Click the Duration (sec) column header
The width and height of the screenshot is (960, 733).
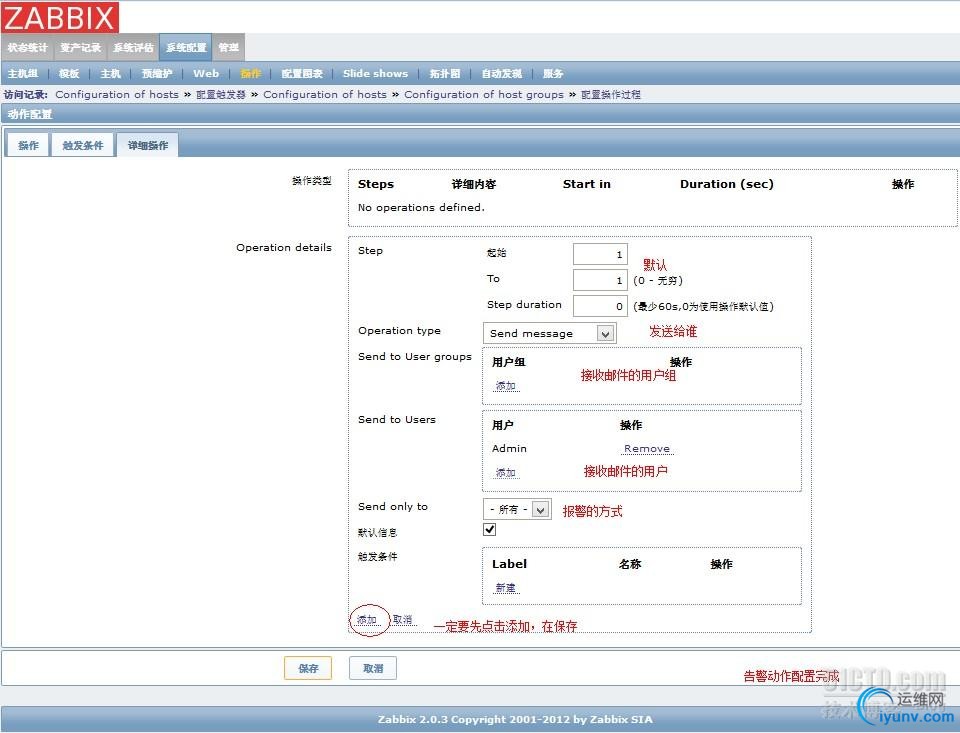pos(727,184)
